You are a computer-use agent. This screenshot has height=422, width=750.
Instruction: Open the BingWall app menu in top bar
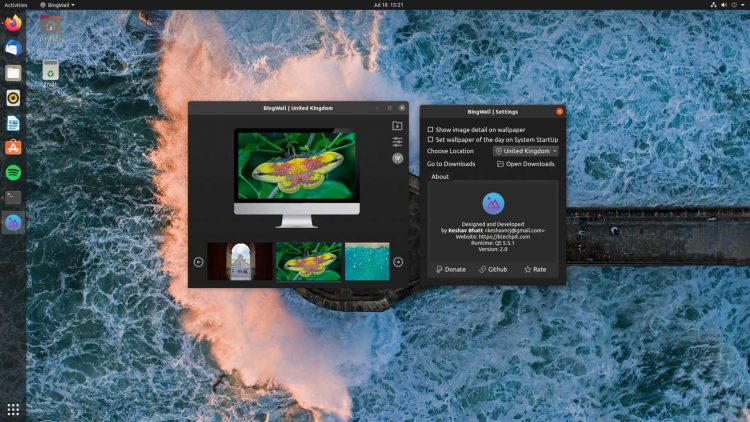(57, 5)
